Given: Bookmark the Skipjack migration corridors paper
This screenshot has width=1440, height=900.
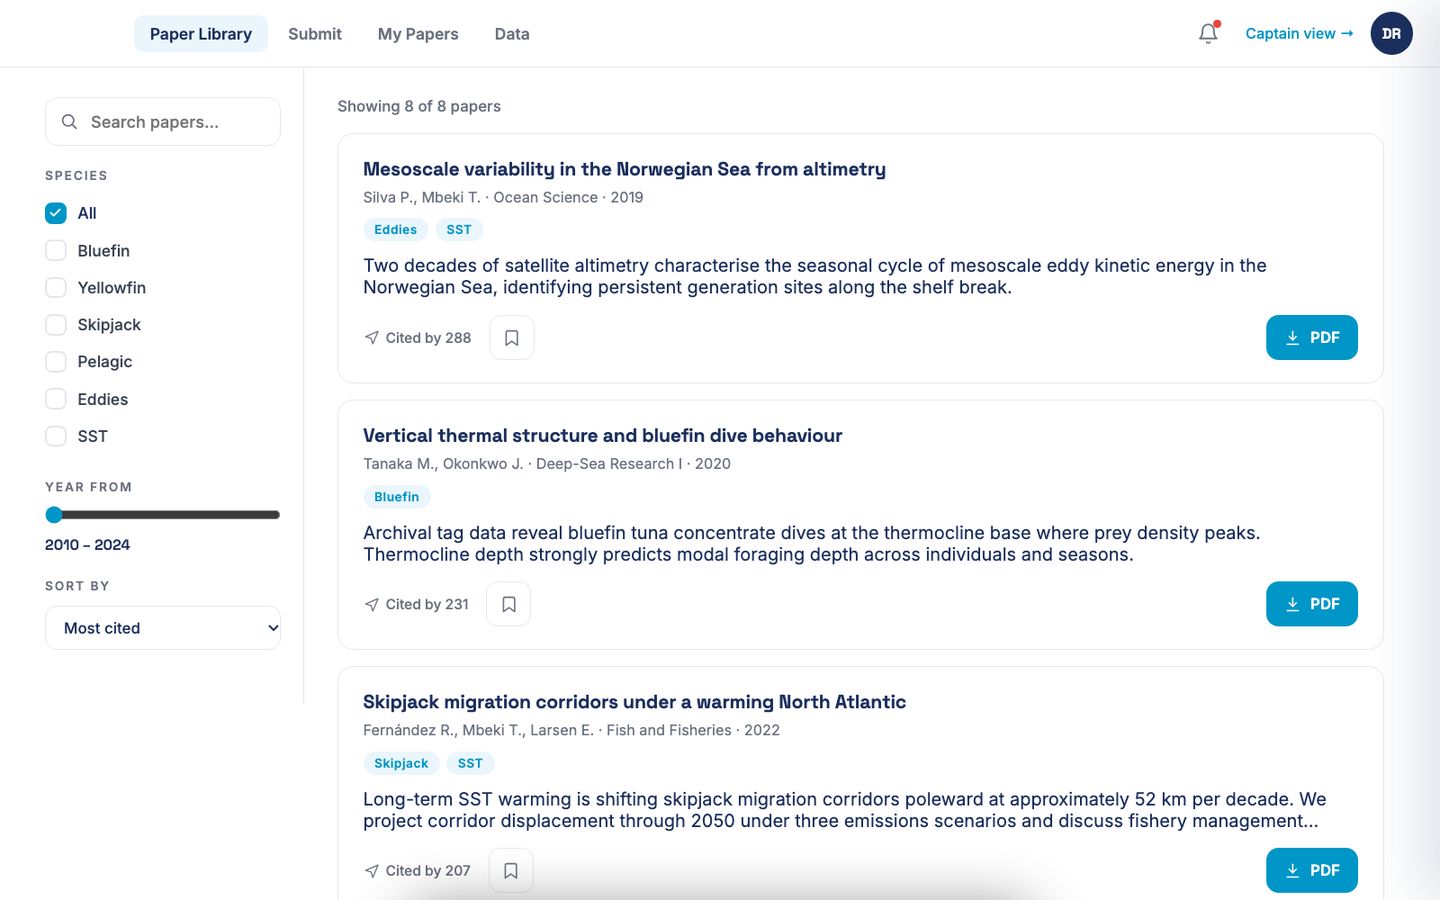Looking at the screenshot, I should coord(511,870).
